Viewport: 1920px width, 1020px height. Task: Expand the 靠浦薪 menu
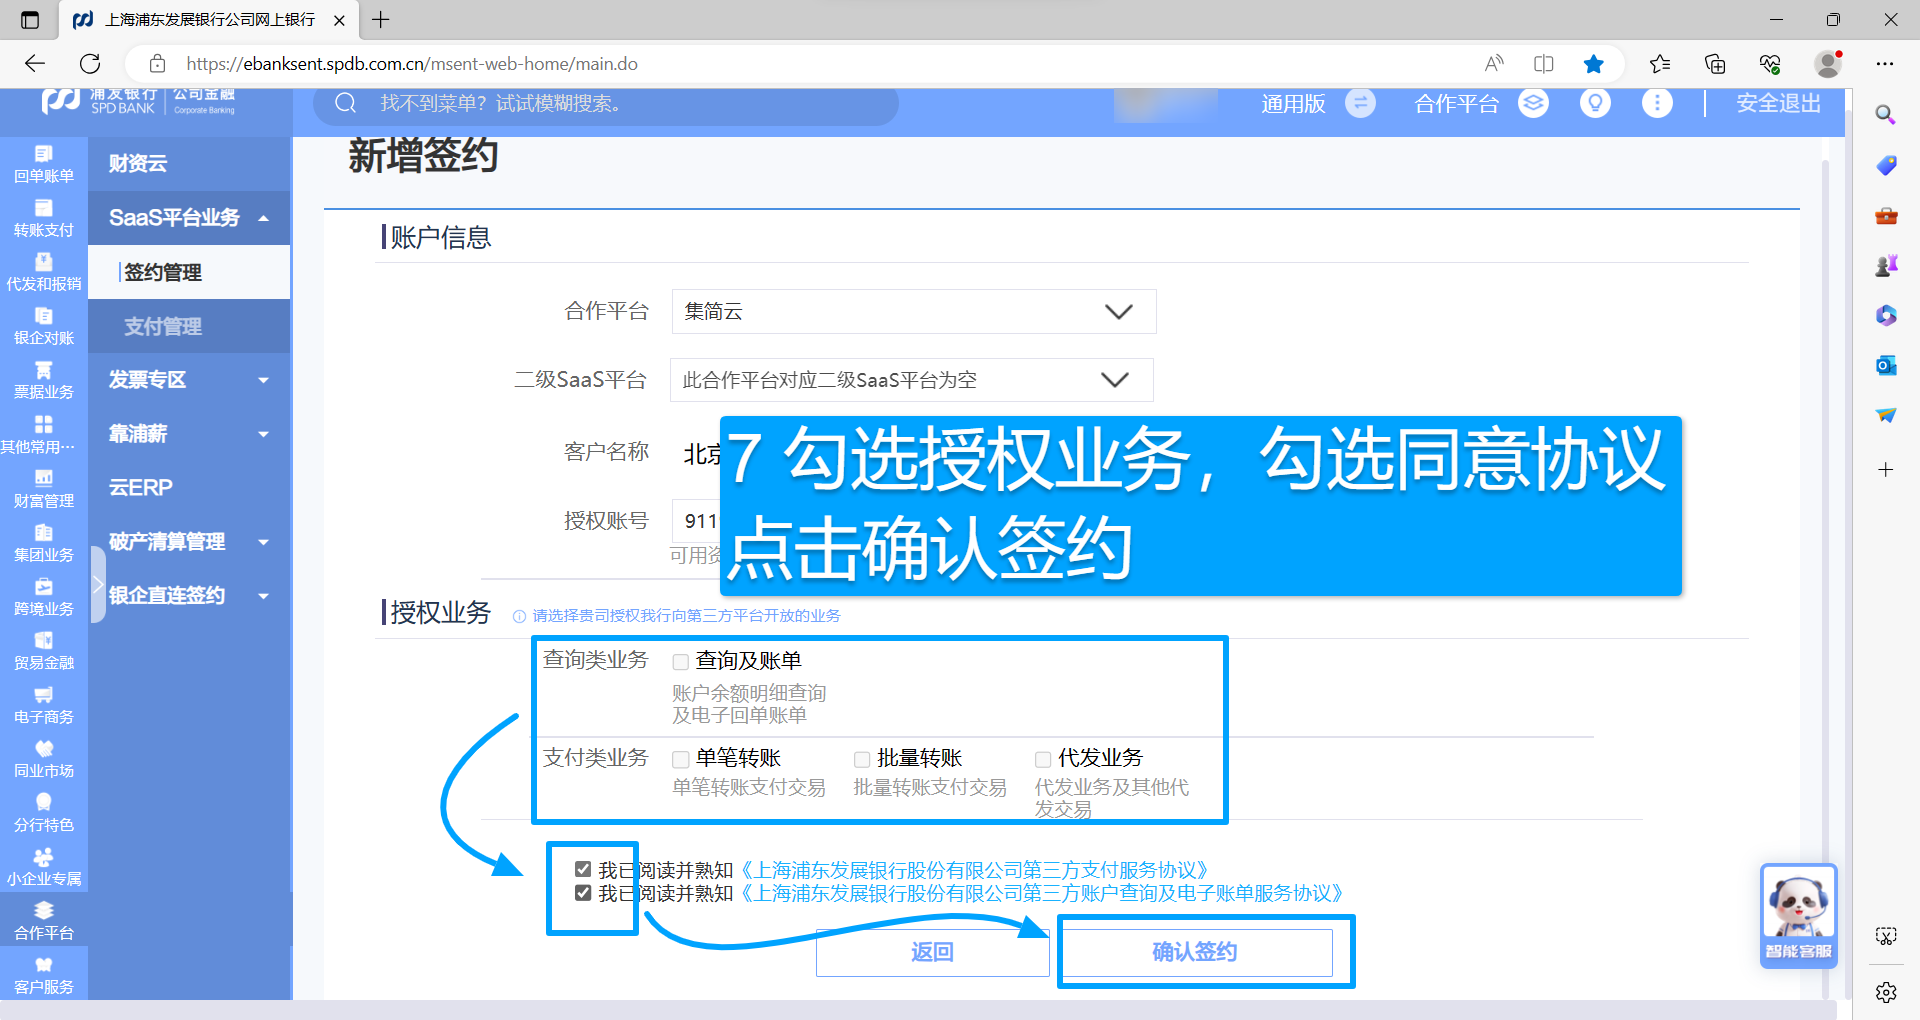click(189, 434)
